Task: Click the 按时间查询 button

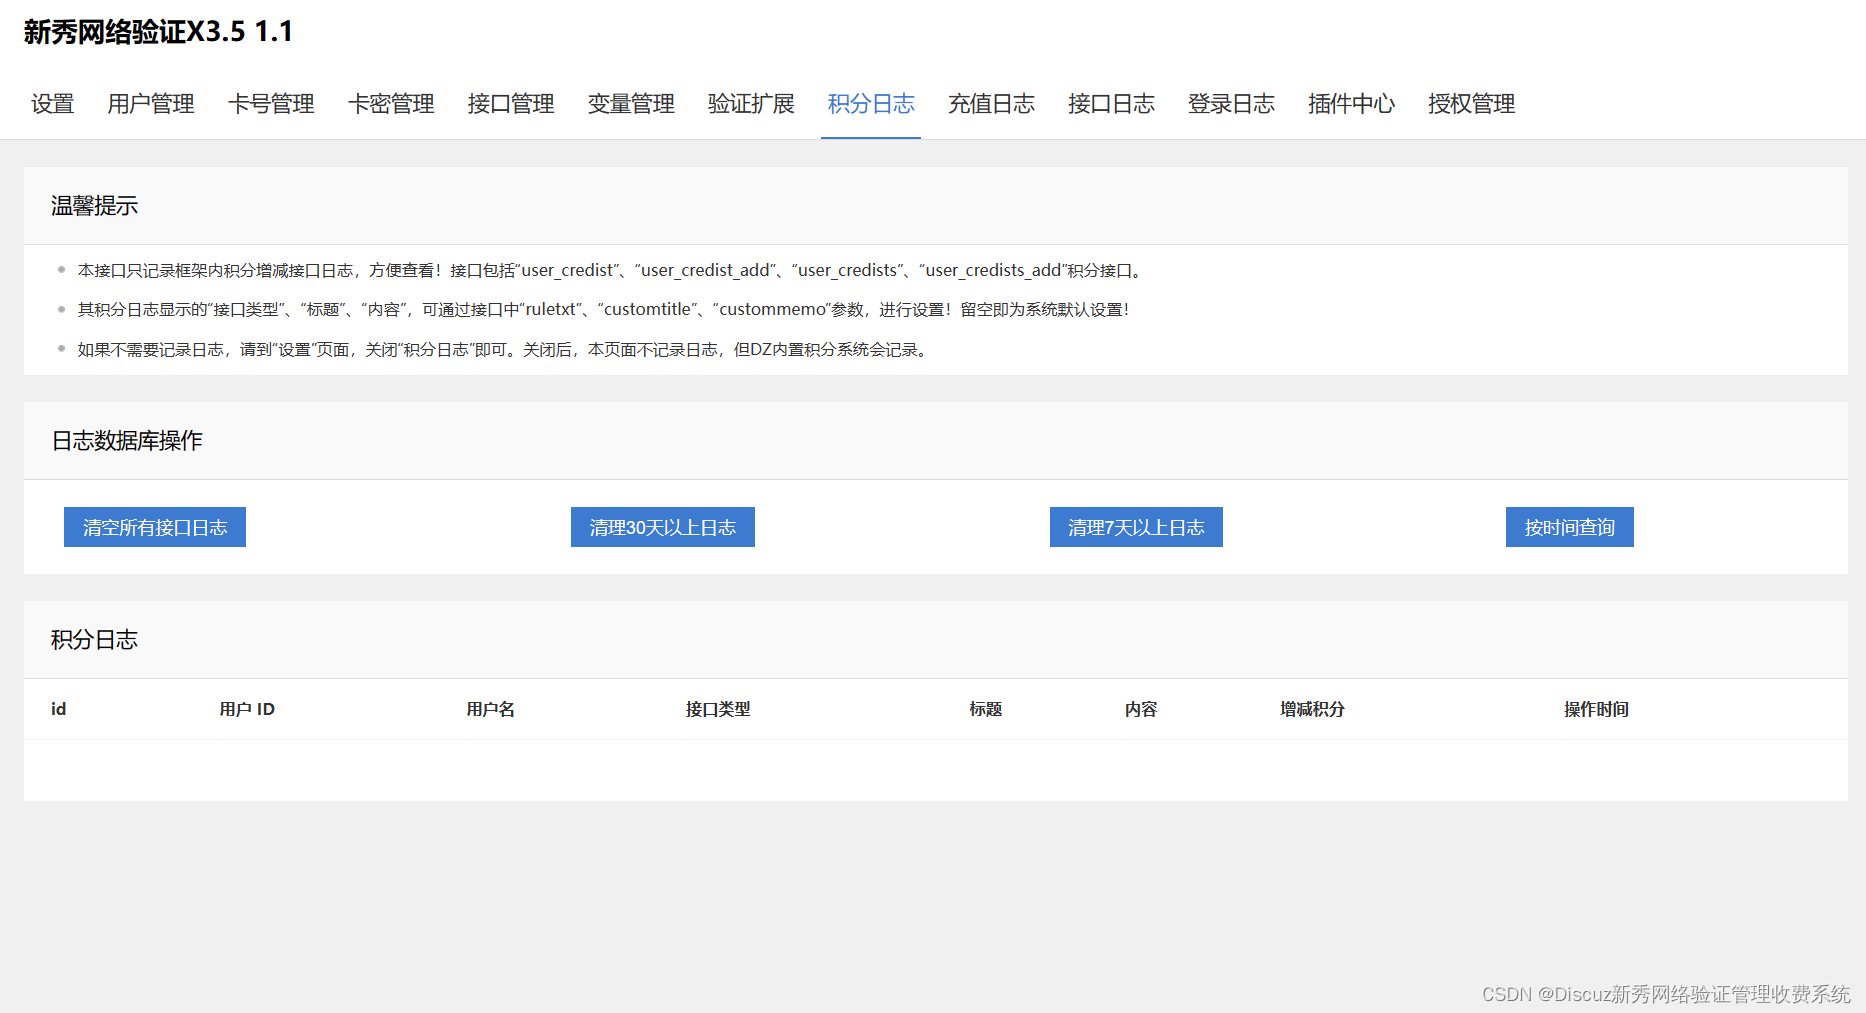Action: pos(1570,527)
